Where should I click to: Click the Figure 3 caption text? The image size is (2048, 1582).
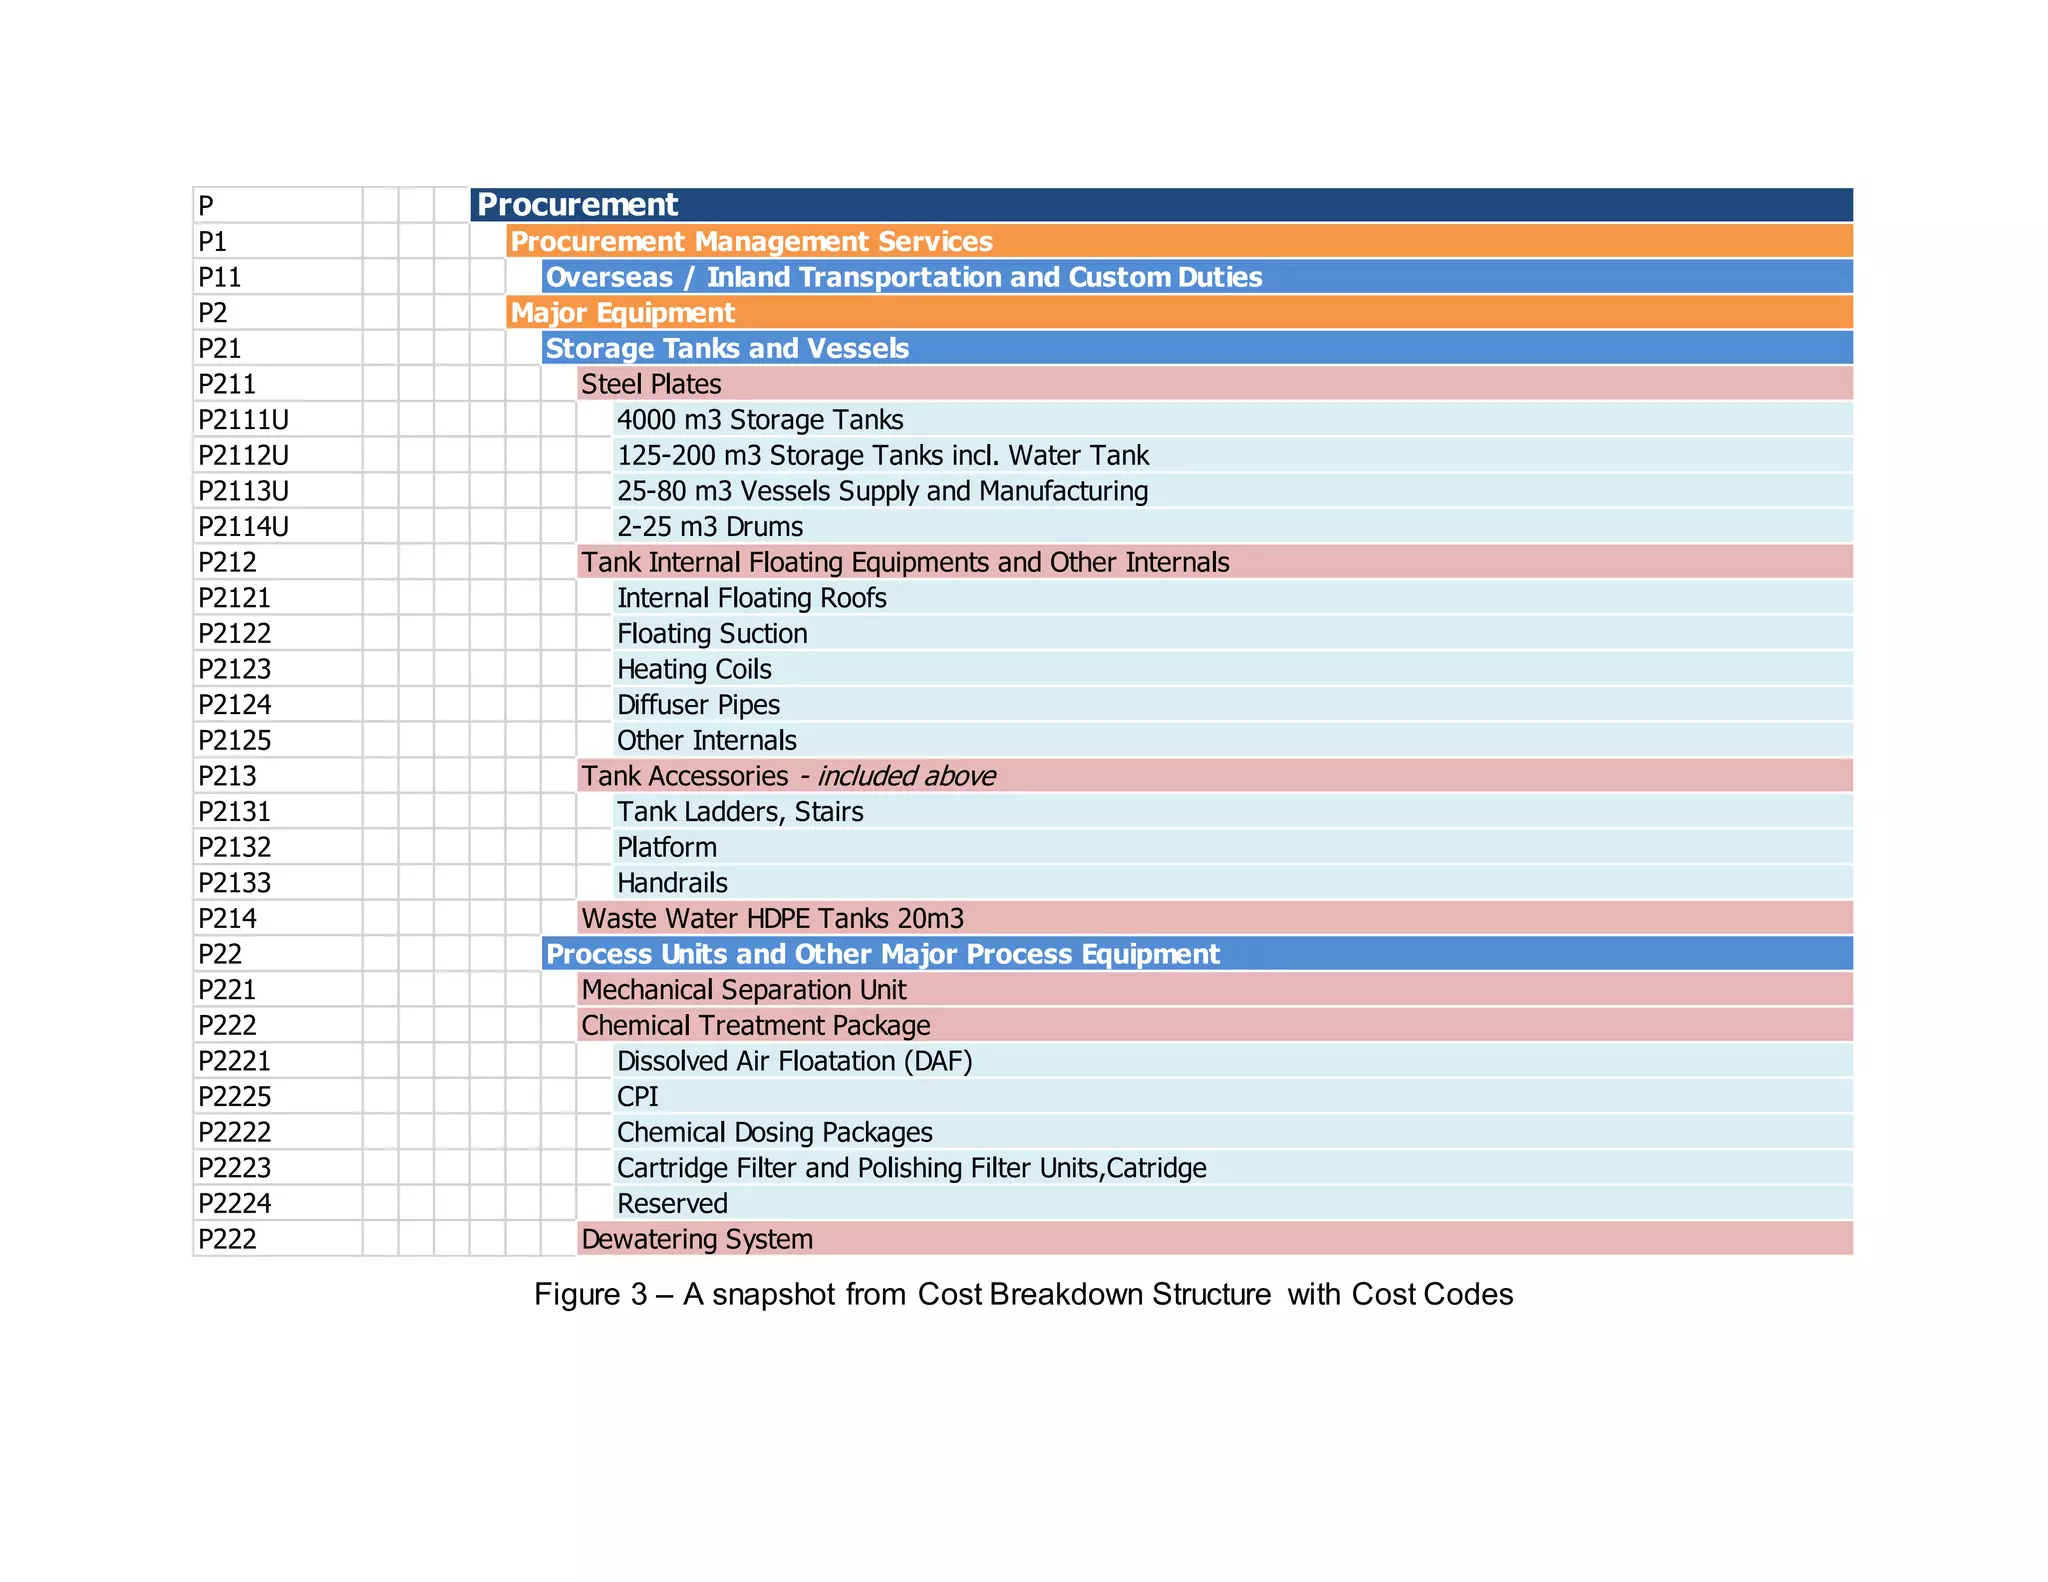[x=1023, y=1294]
